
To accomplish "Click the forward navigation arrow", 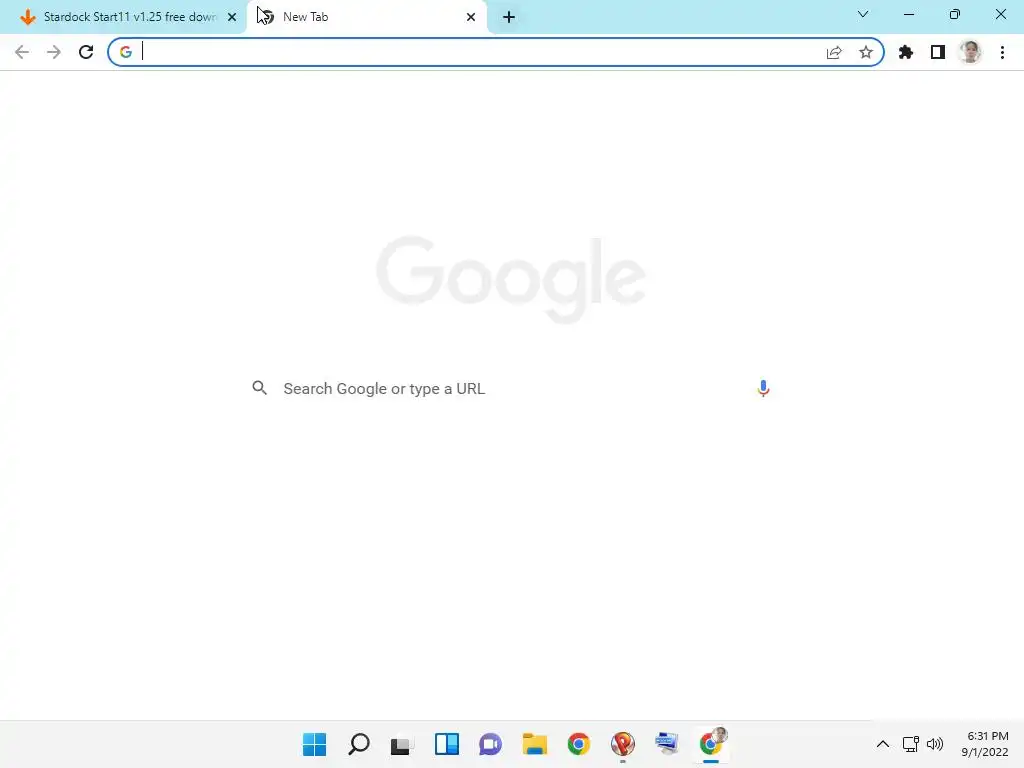I will [x=54, y=52].
